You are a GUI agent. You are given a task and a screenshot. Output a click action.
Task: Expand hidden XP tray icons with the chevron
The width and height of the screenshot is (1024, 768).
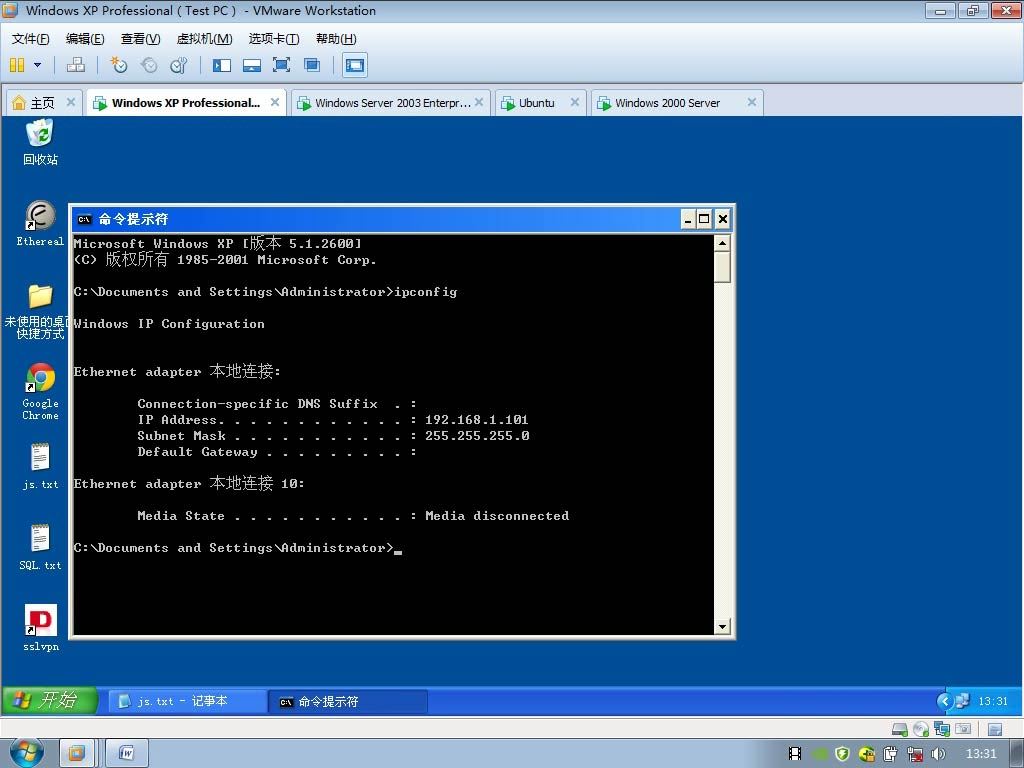pyautogui.click(x=944, y=701)
